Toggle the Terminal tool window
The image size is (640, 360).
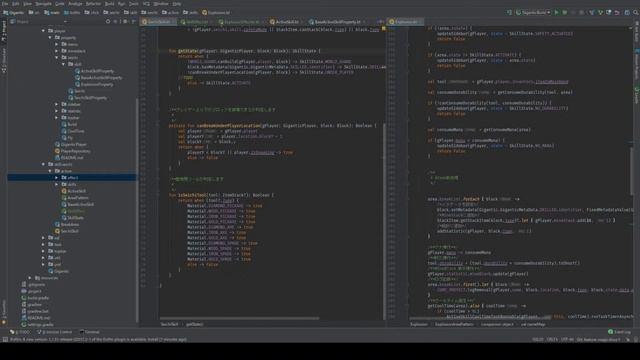pyautogui.click(x=90, y=332)
